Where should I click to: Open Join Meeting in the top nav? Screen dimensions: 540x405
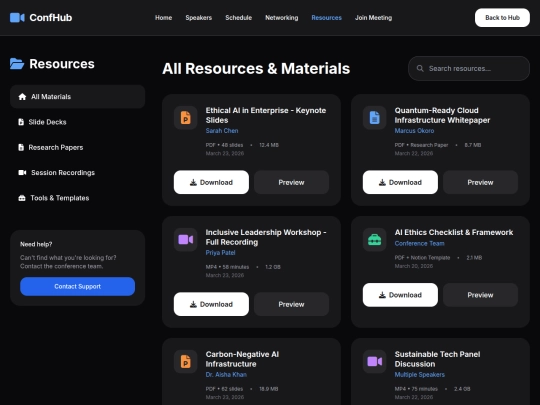coord(374,18)
